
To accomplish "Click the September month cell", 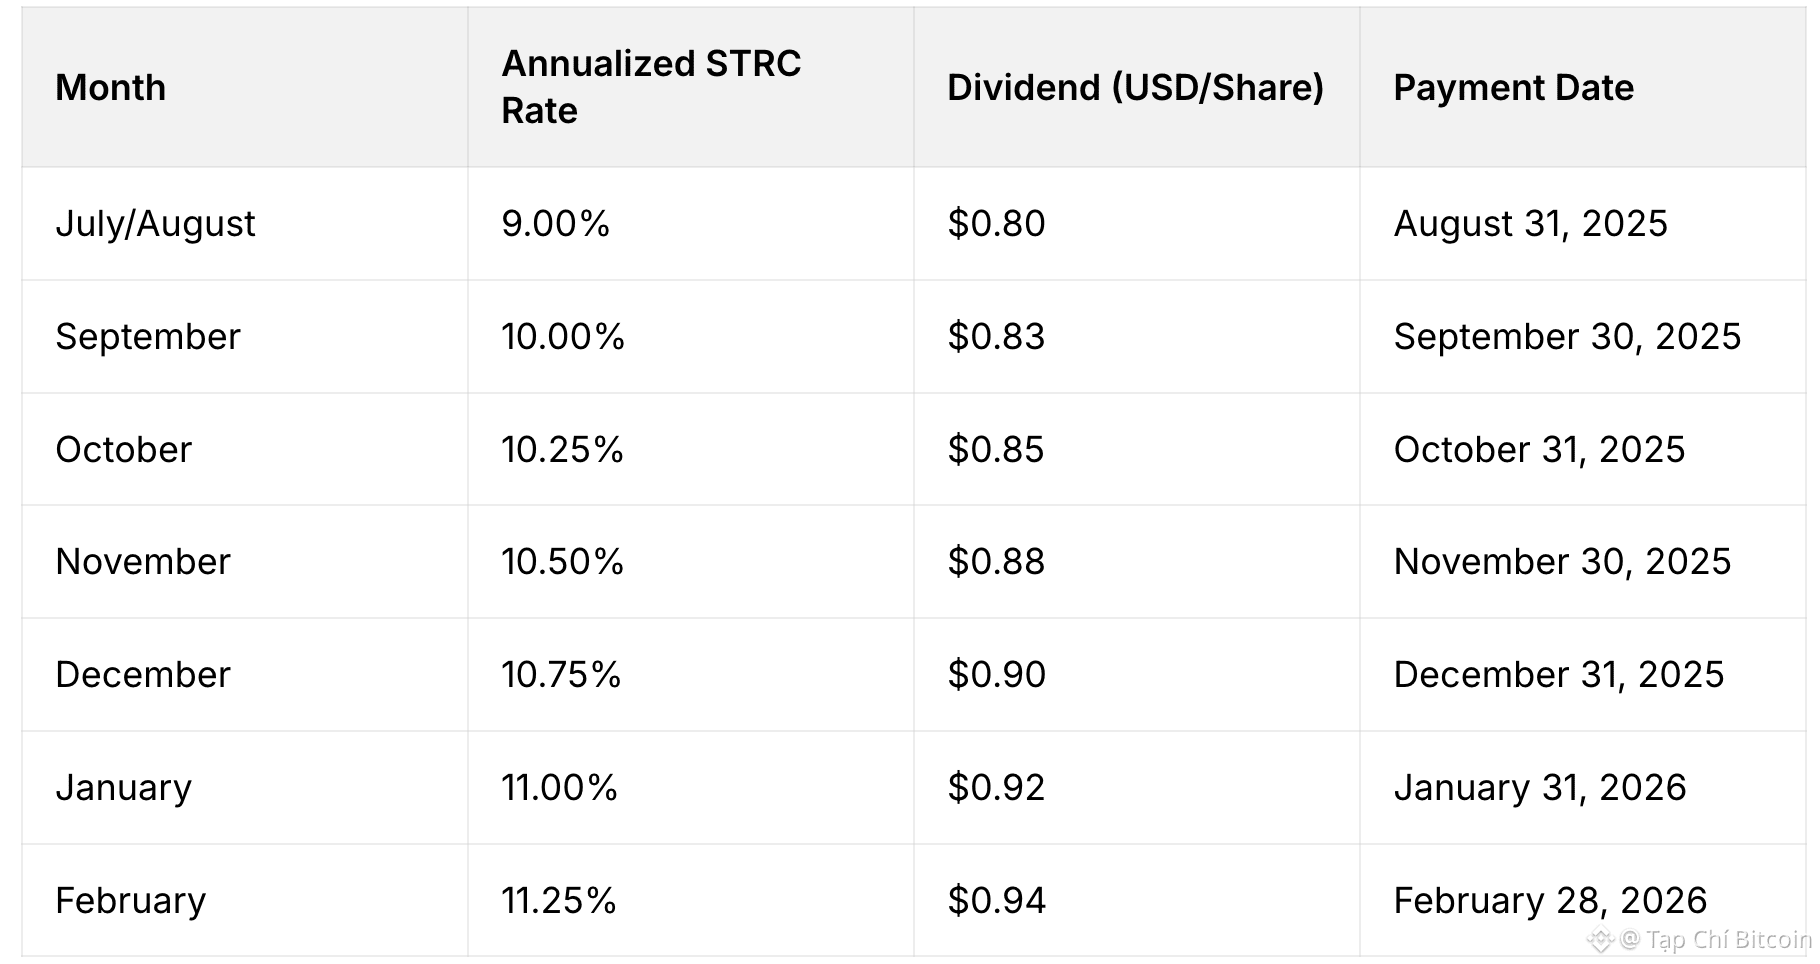I will (148, 336).
